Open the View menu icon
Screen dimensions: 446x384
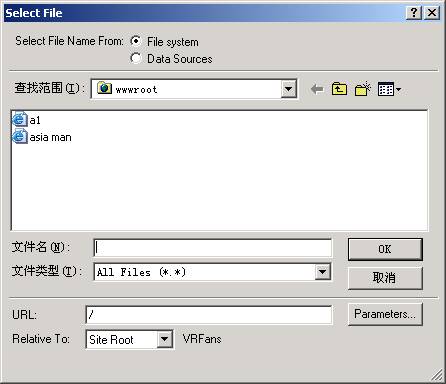(x=389, y=89)
